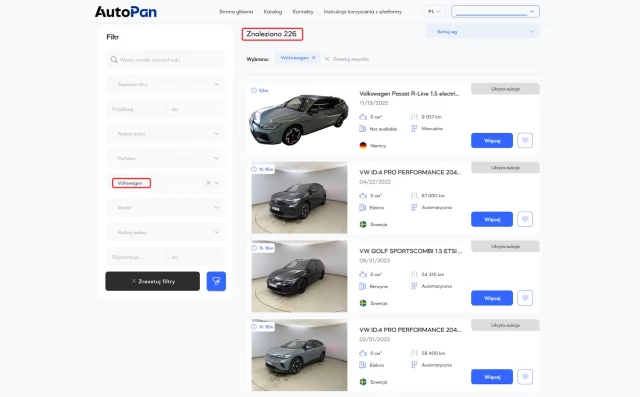Favorite the ID.4 with 67 000 km

point(525,219)
